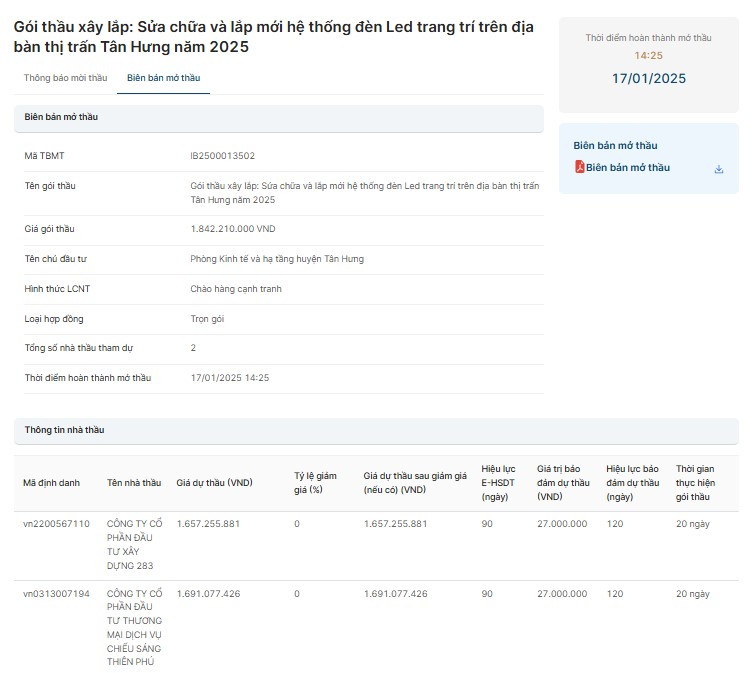Click the PDF file icon in sidebar
The width and height of the screenshot is (754, 673).
(x=579, y=168)
